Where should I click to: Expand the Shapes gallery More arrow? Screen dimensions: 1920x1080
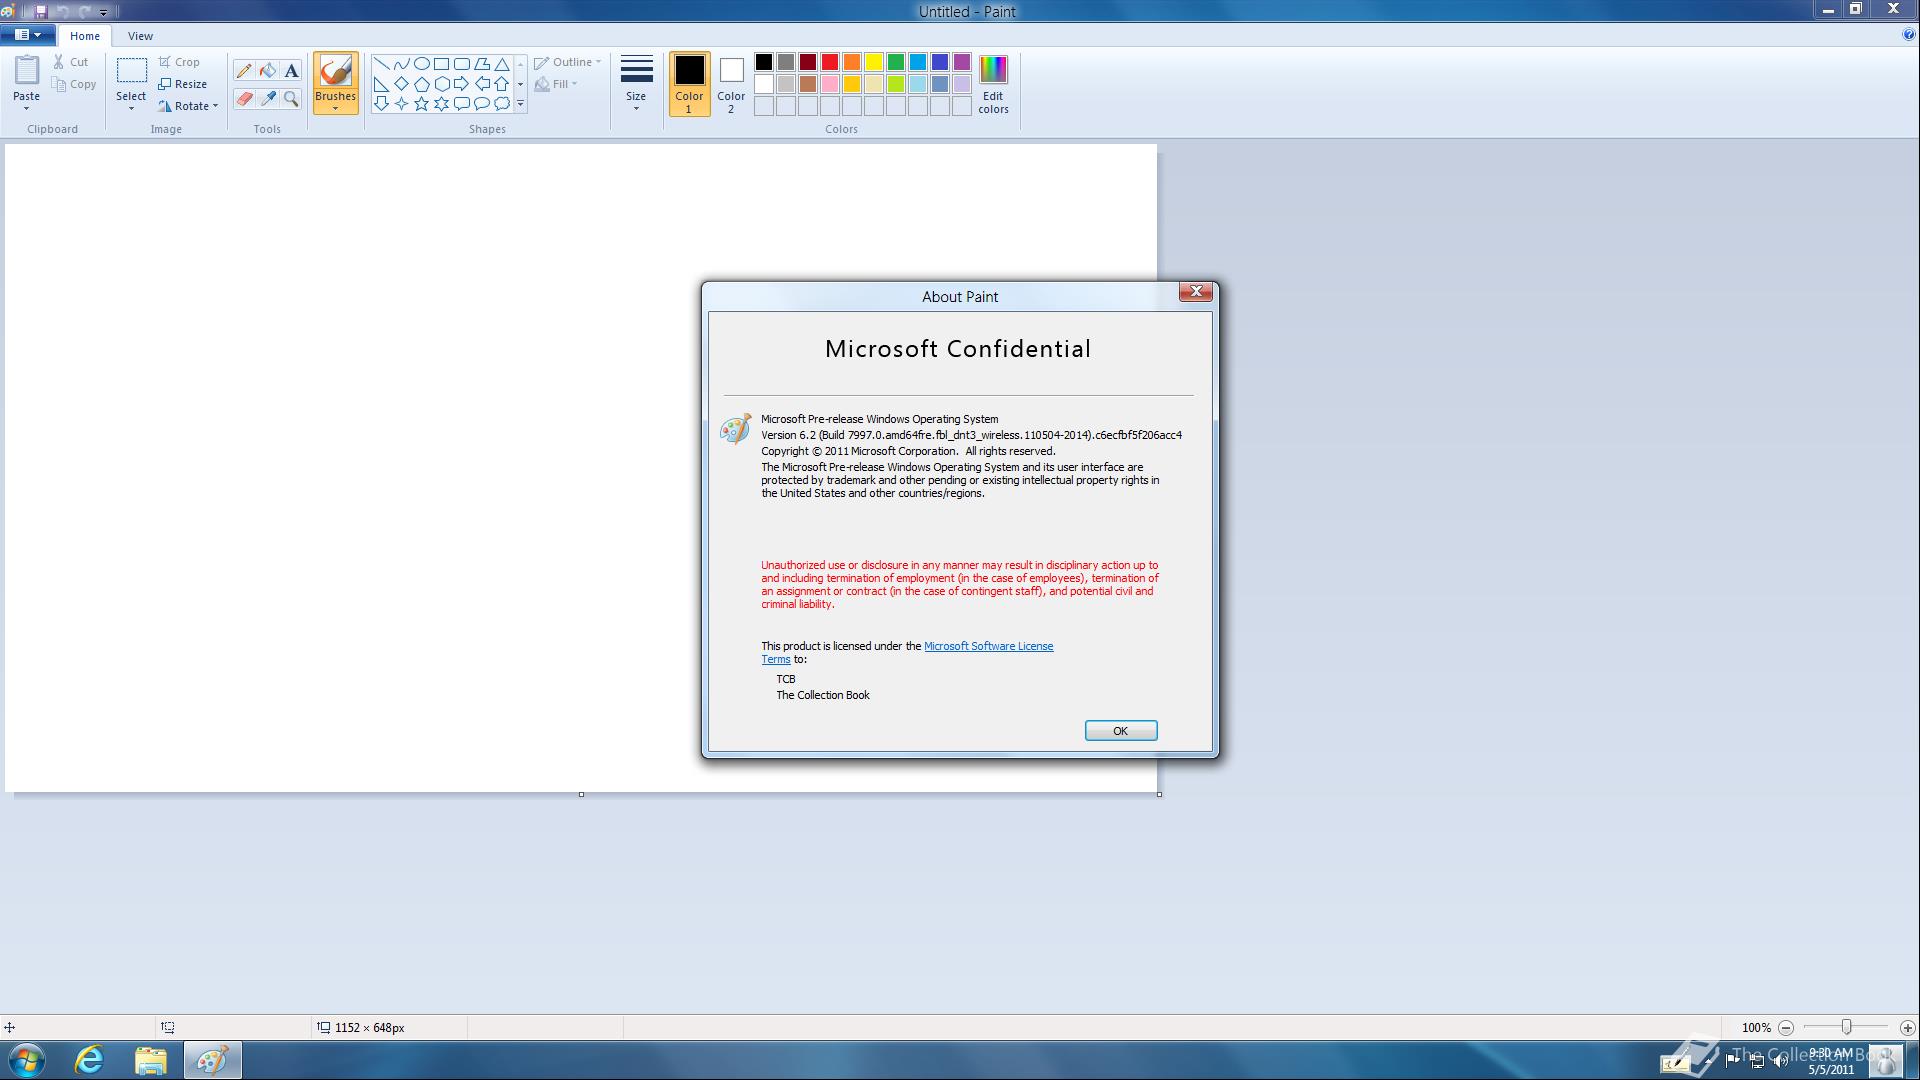click(520, 104)
